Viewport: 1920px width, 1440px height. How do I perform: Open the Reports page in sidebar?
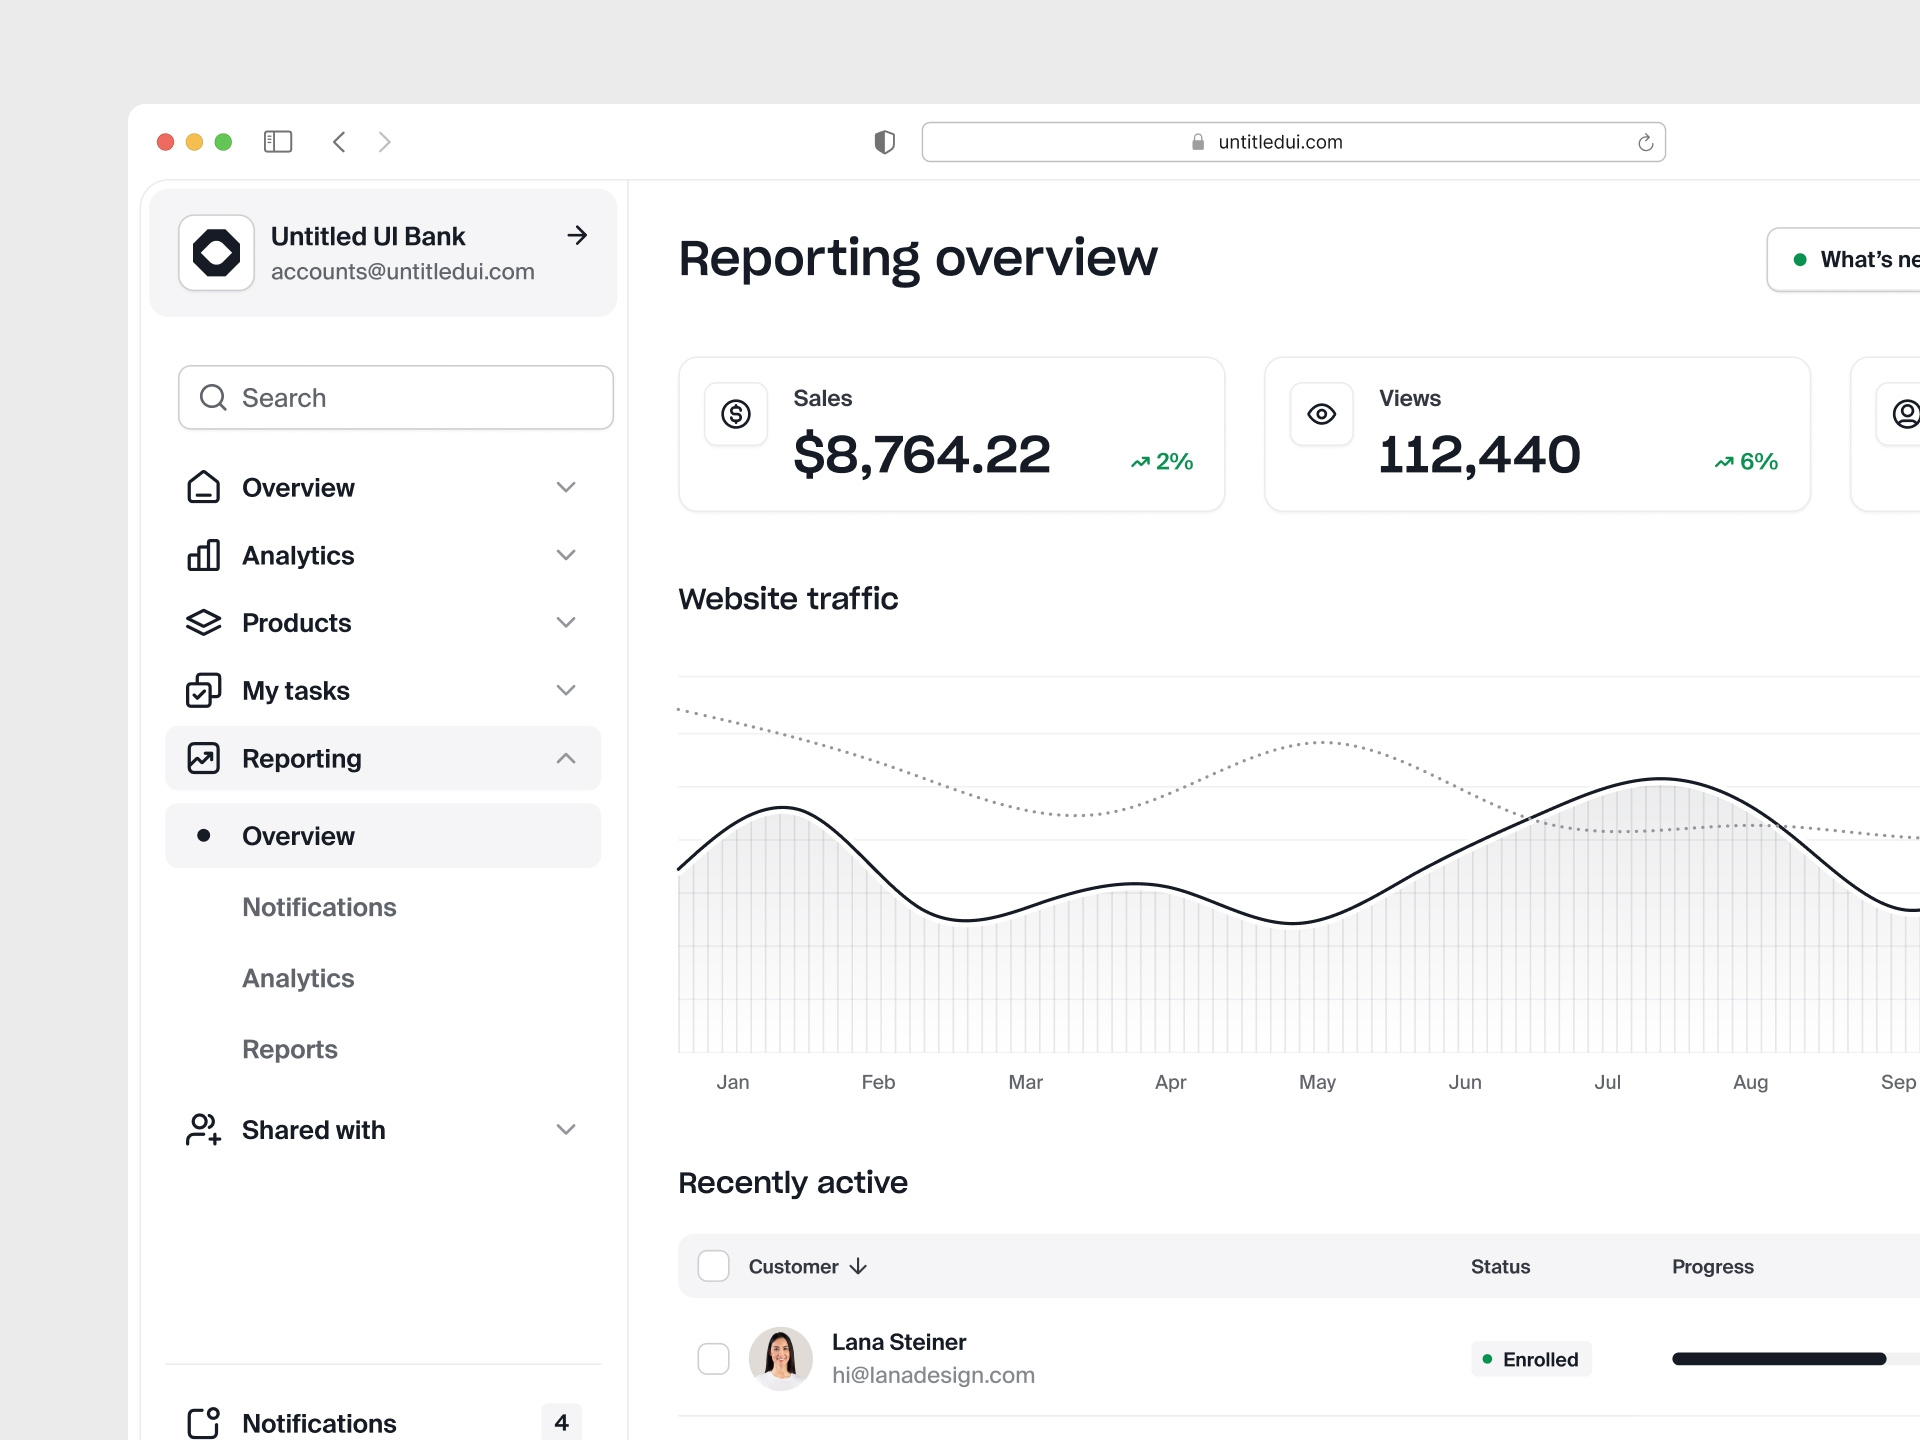point(290,1049)
